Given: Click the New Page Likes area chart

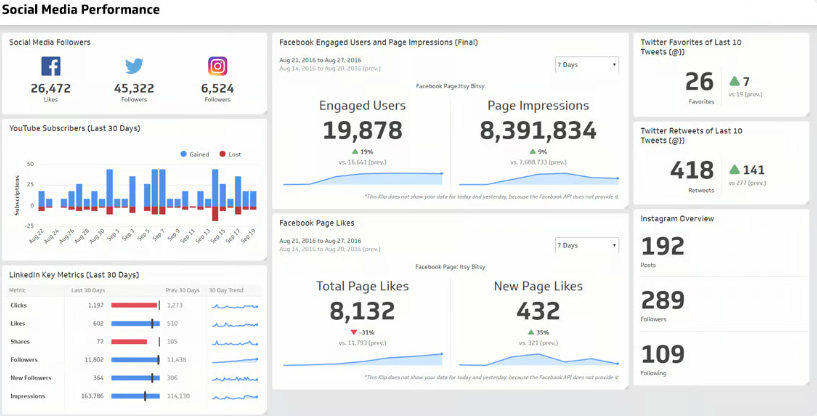Looking at the screenshot, I should point(539,360).
